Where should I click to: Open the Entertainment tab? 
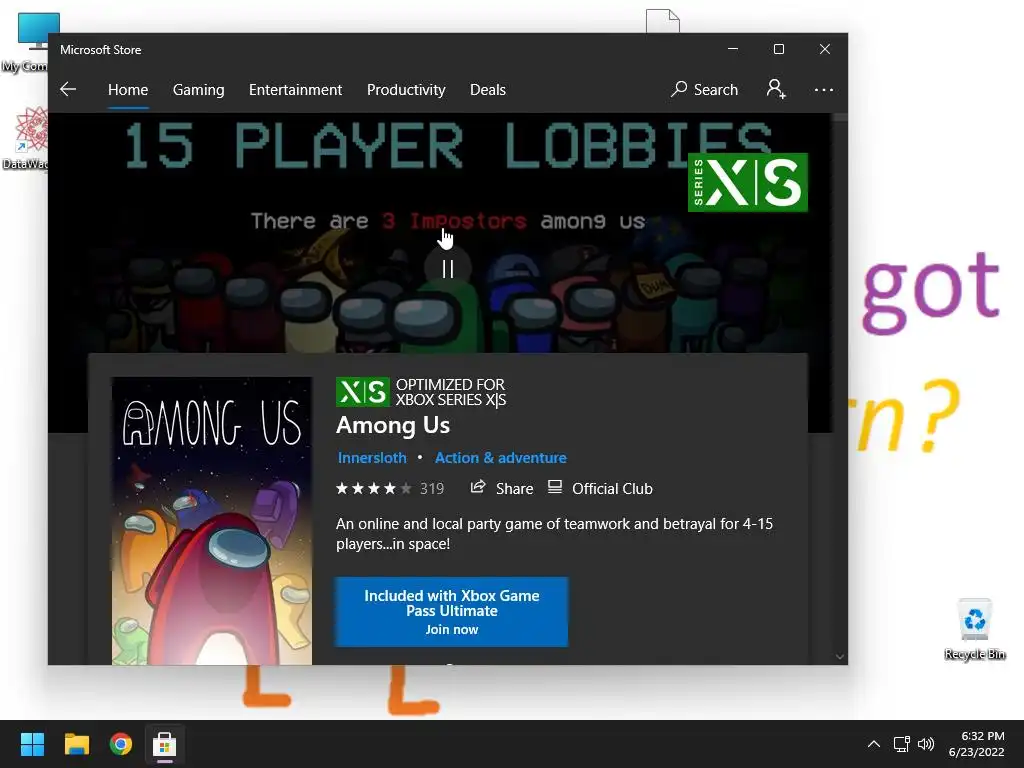(295, 89)
